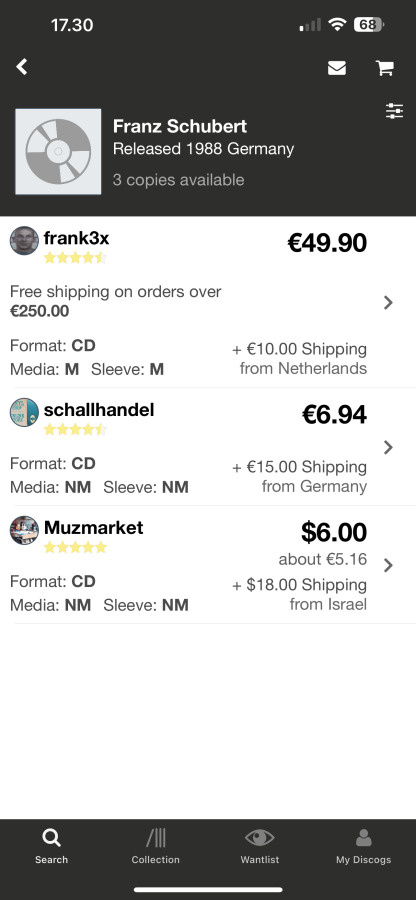
Task: Open seller name frank3x
Action: coord(76,238)
